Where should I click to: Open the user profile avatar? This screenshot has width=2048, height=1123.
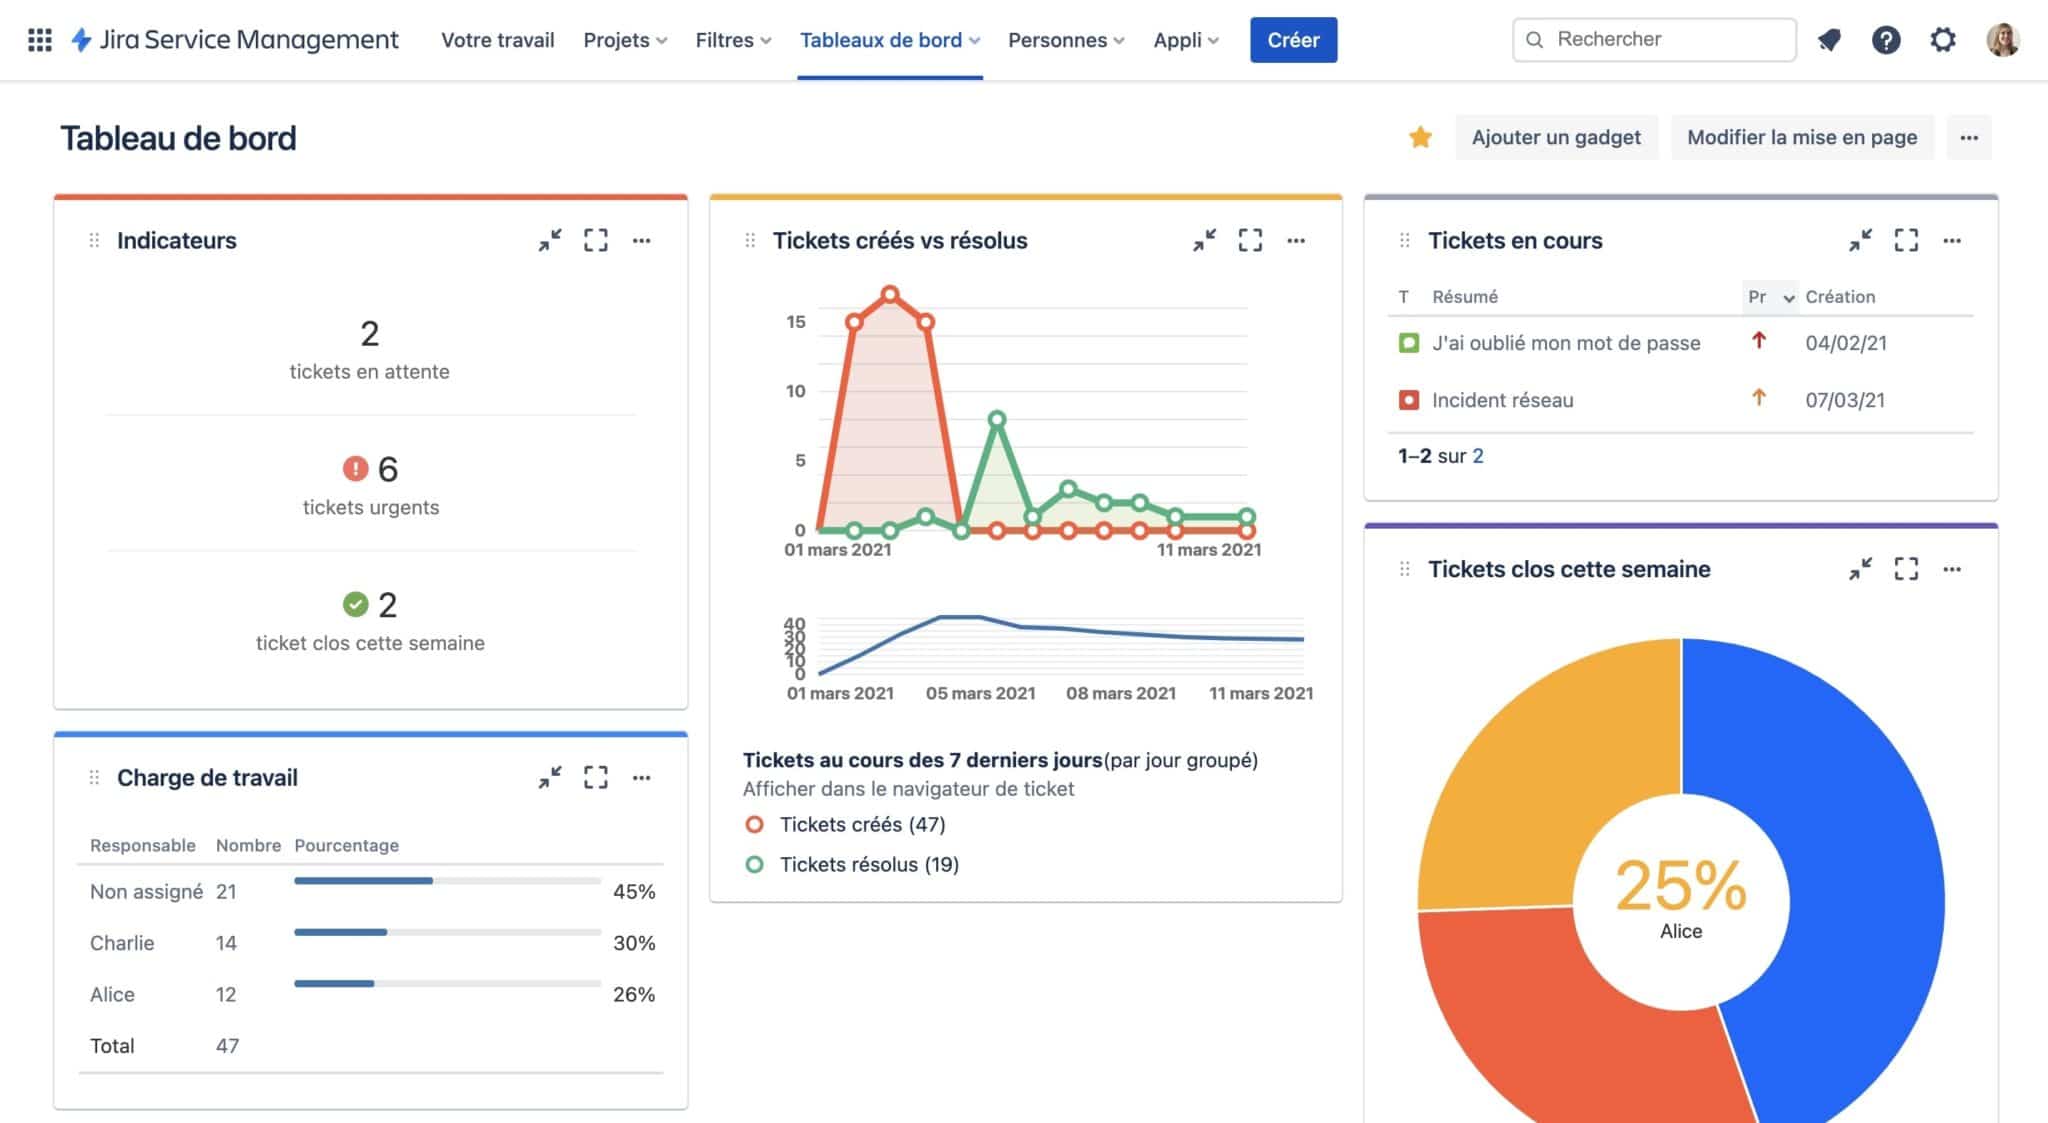[x=2002, y=40]
